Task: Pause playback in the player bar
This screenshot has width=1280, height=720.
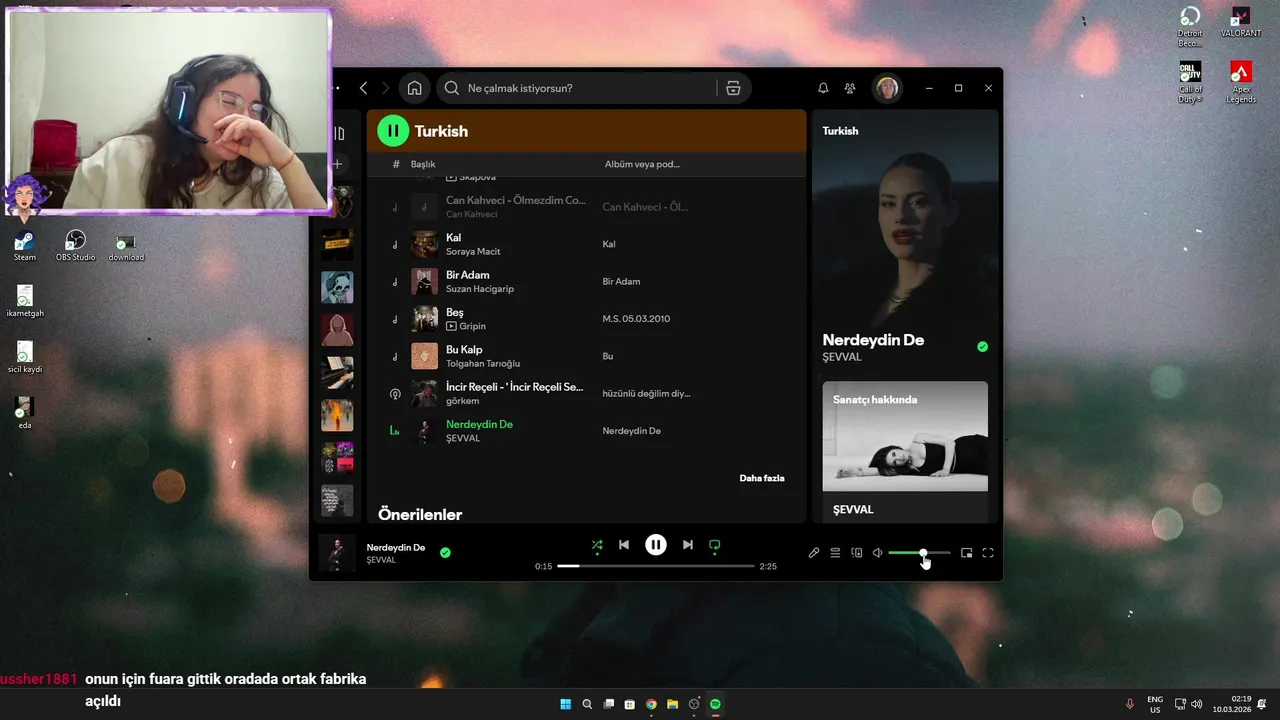Action: pyautogui.click(x=656, y=545)
